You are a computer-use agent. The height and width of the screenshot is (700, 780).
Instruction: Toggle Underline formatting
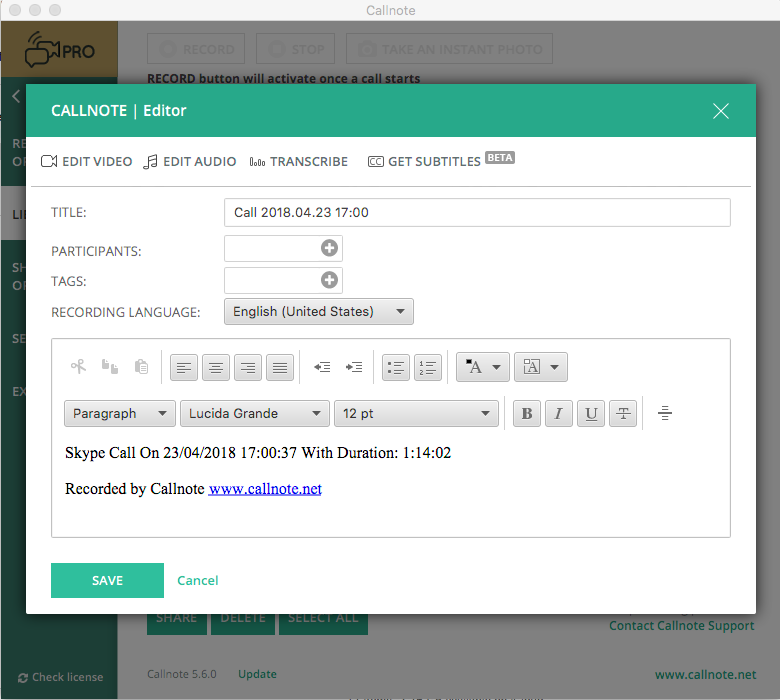[591, 413]
